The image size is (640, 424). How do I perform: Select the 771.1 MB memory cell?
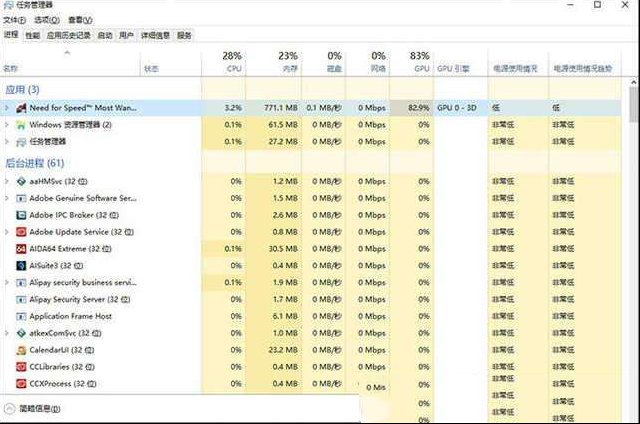tap(274, 108)
